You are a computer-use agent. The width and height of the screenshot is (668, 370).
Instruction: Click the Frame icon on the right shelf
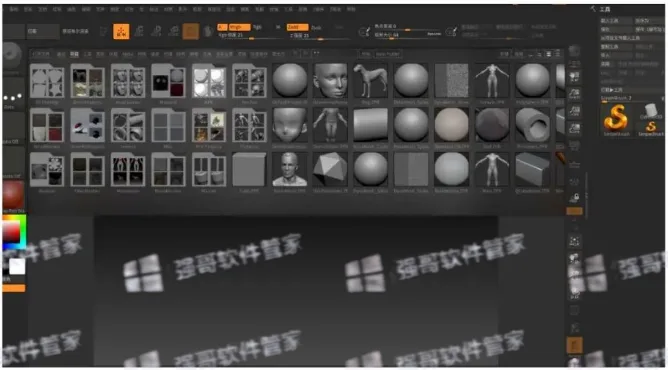574,241
